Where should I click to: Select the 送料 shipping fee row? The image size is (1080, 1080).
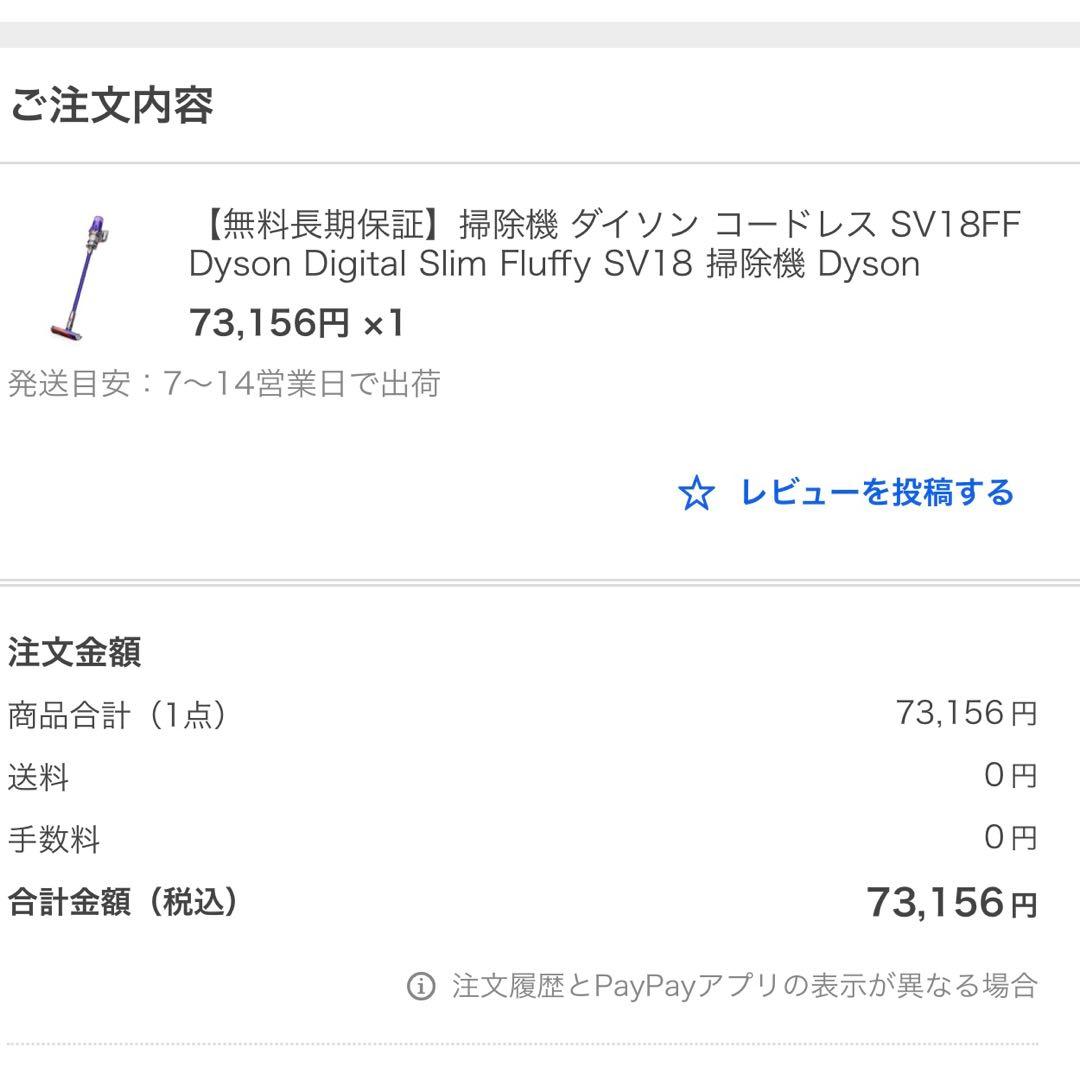coord(38,778)
